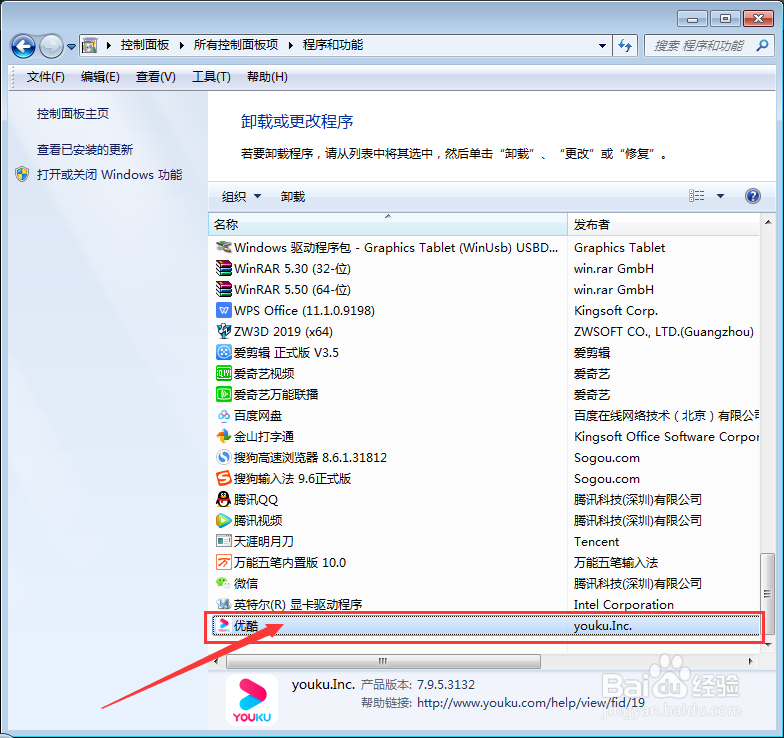This screenshot has height=738, width=784.
Task: Open the address bar history dropdown
Action: 602,46
